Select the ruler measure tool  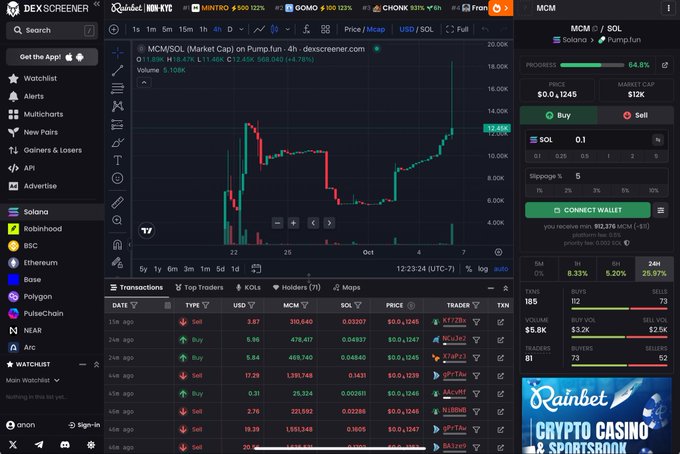[x=118, y=202]
